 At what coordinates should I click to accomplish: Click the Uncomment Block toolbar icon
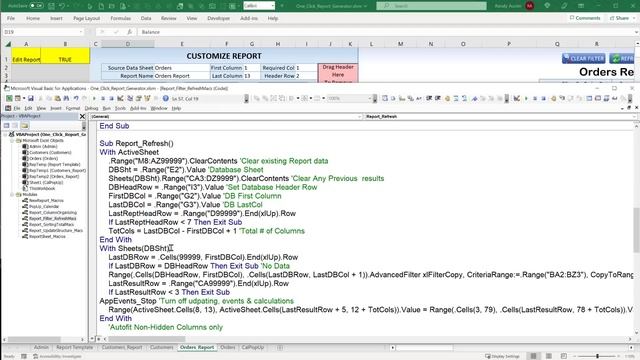[464, 98]
